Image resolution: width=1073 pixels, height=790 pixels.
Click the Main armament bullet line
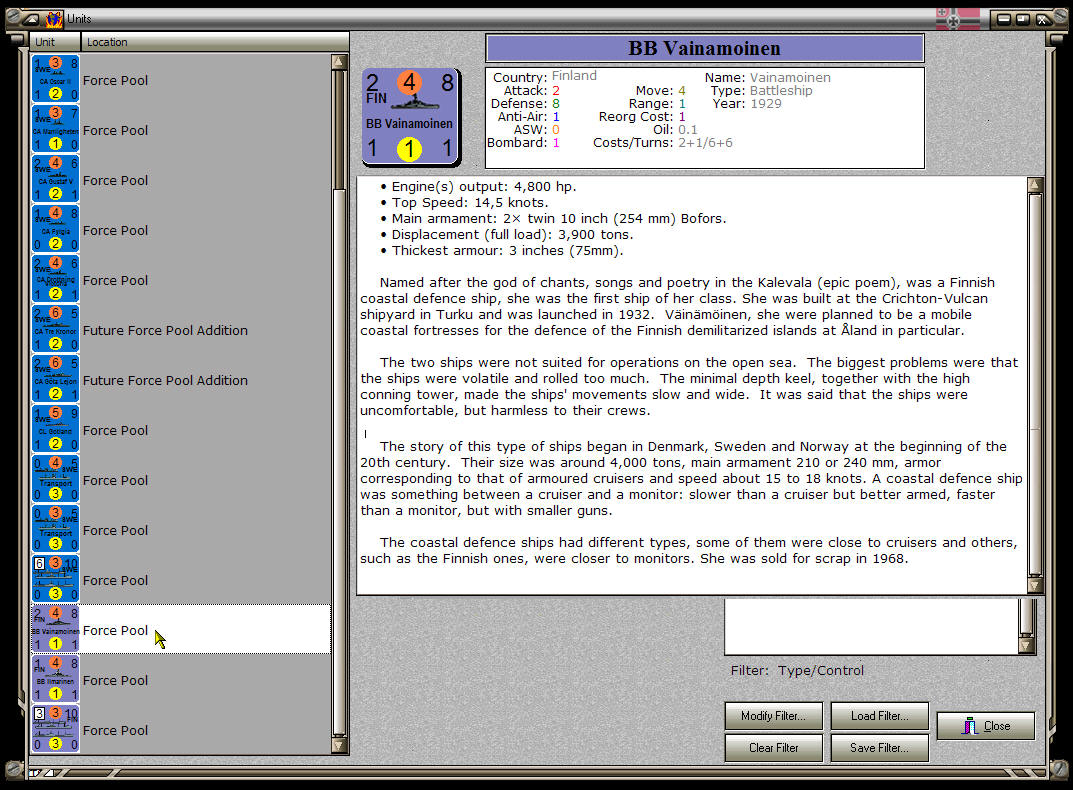553,218
